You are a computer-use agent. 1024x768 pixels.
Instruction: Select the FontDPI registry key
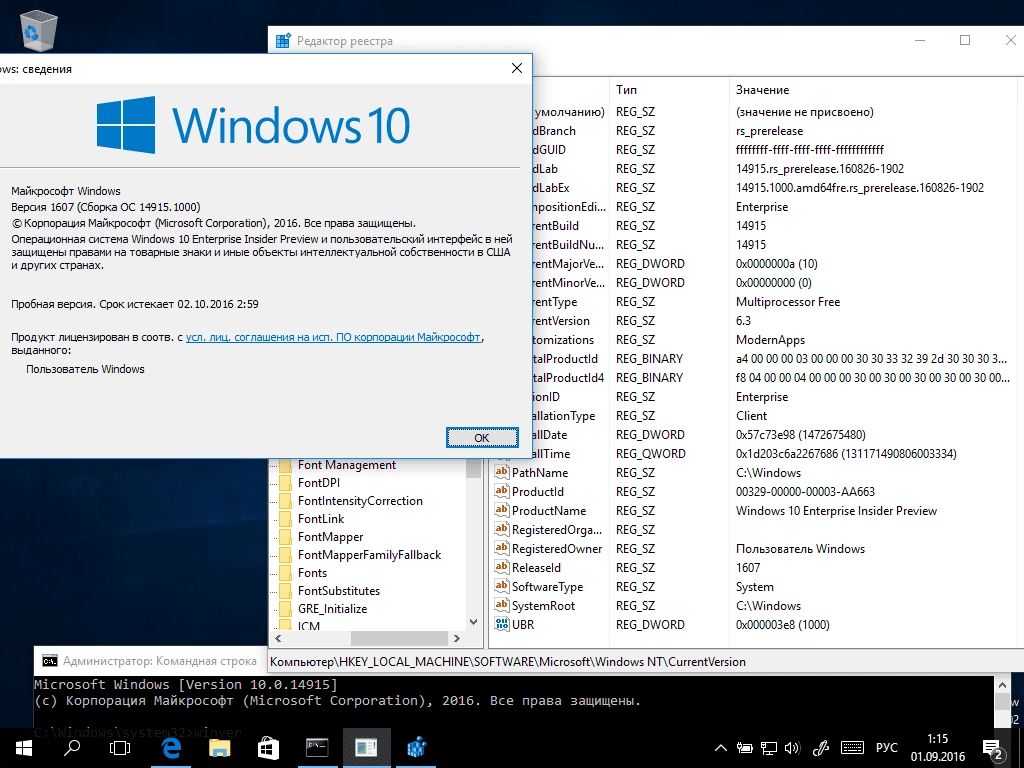click(x=319, y=483)
